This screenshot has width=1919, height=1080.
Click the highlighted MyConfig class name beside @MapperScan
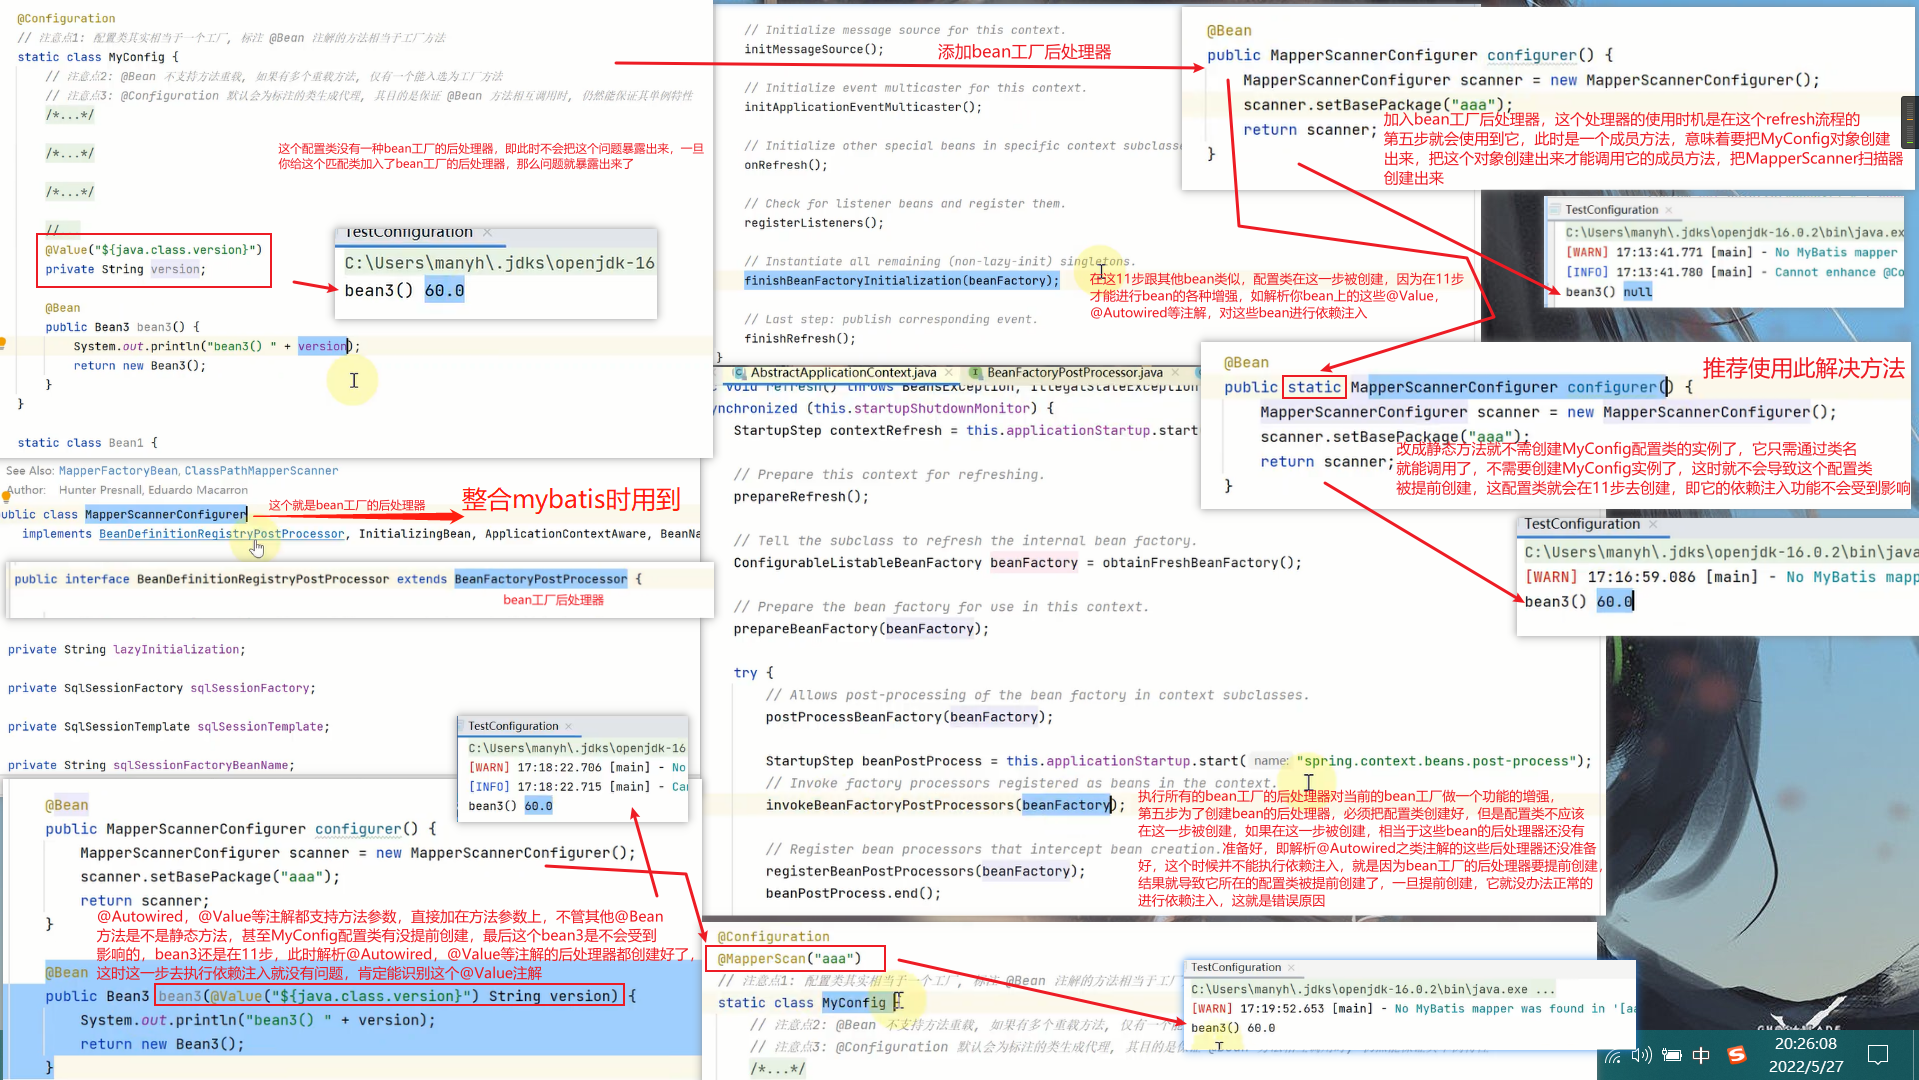pos(854,1003)
